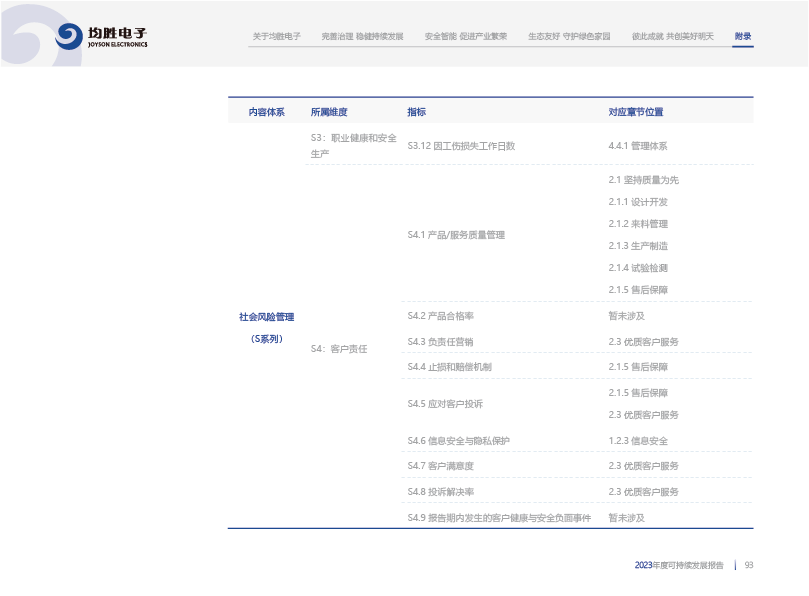Open 2.1.4 试验检测 section reference
Image resolution: width=809 pixels, height=596 pixels.
pyautogui.click(x=638, y=268)
